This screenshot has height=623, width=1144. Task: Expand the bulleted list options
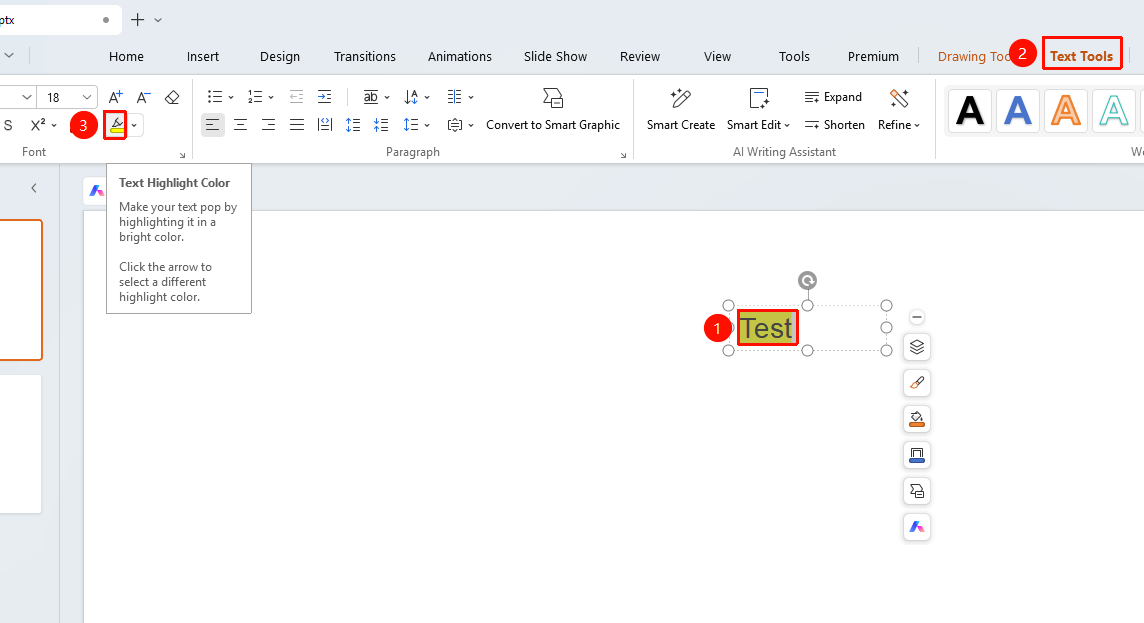tap(231, 97)
